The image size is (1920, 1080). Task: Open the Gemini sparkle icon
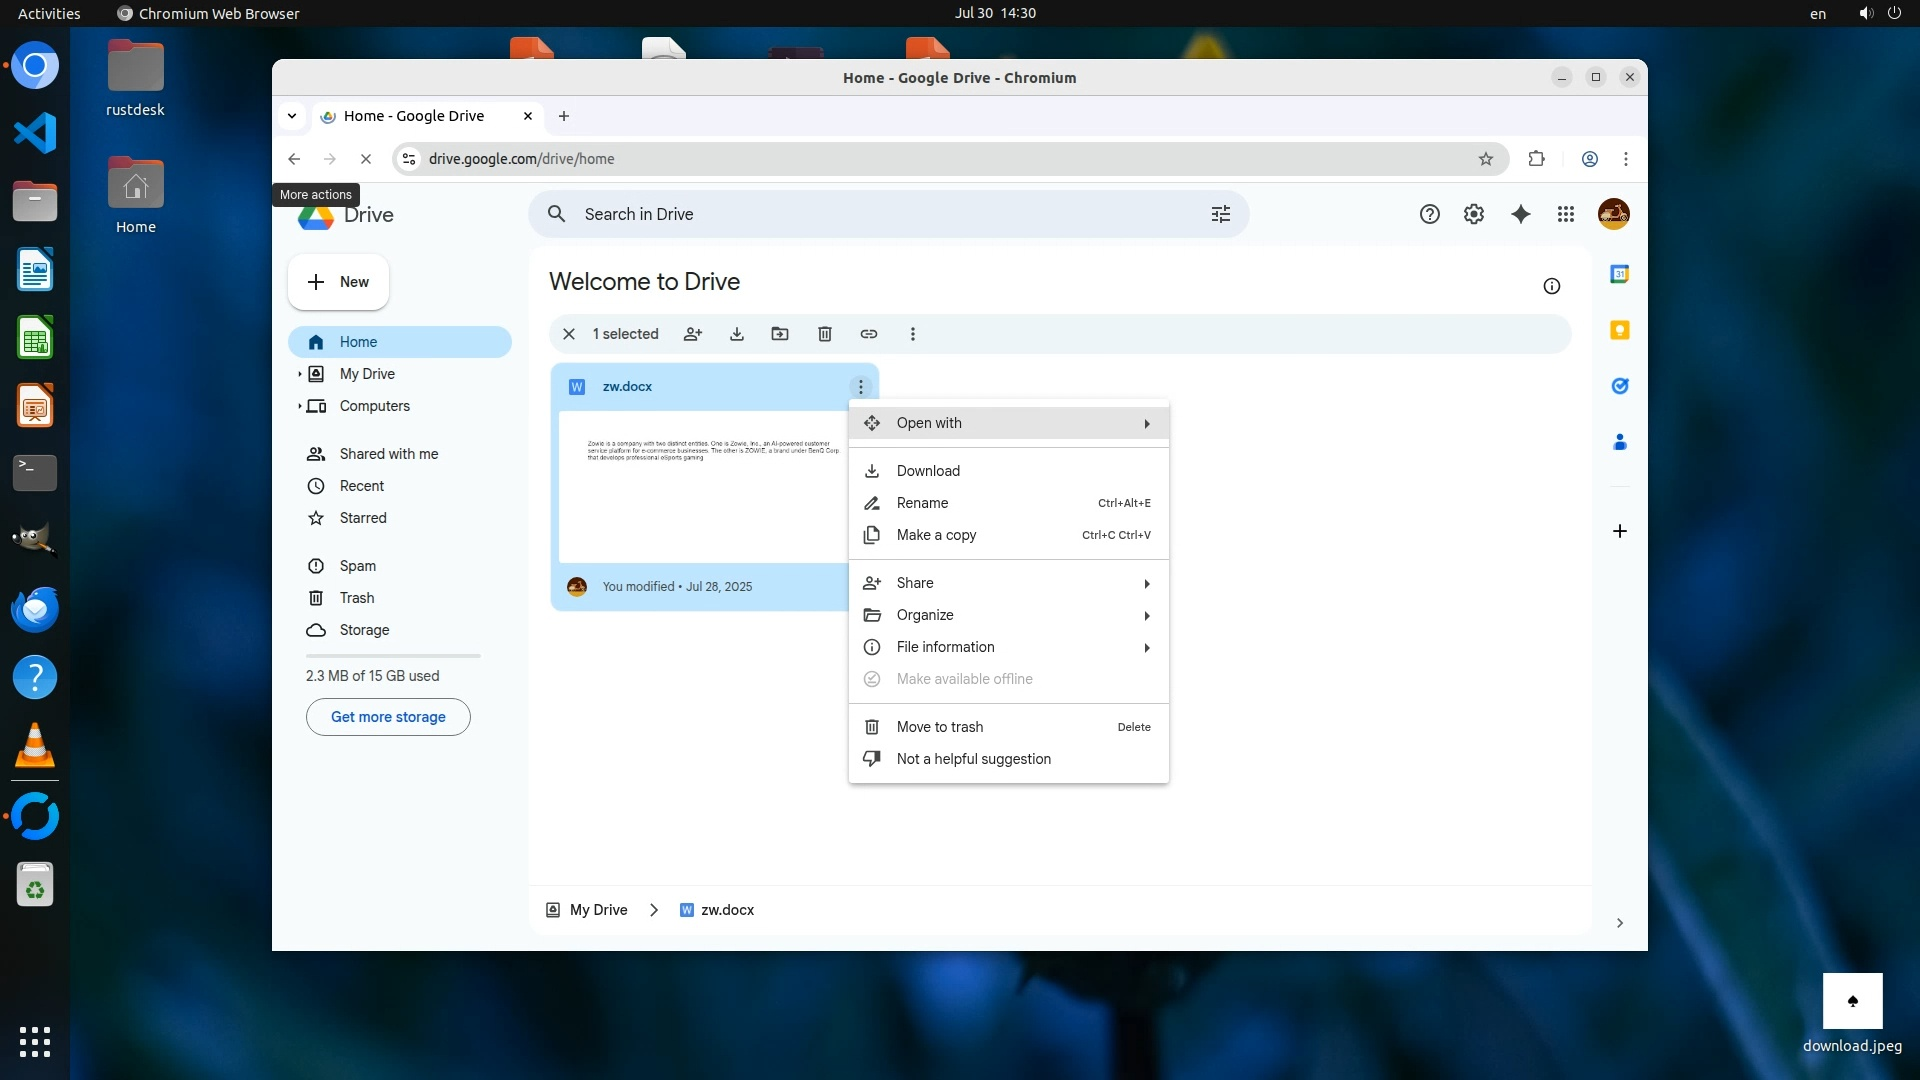point(1521,214)
